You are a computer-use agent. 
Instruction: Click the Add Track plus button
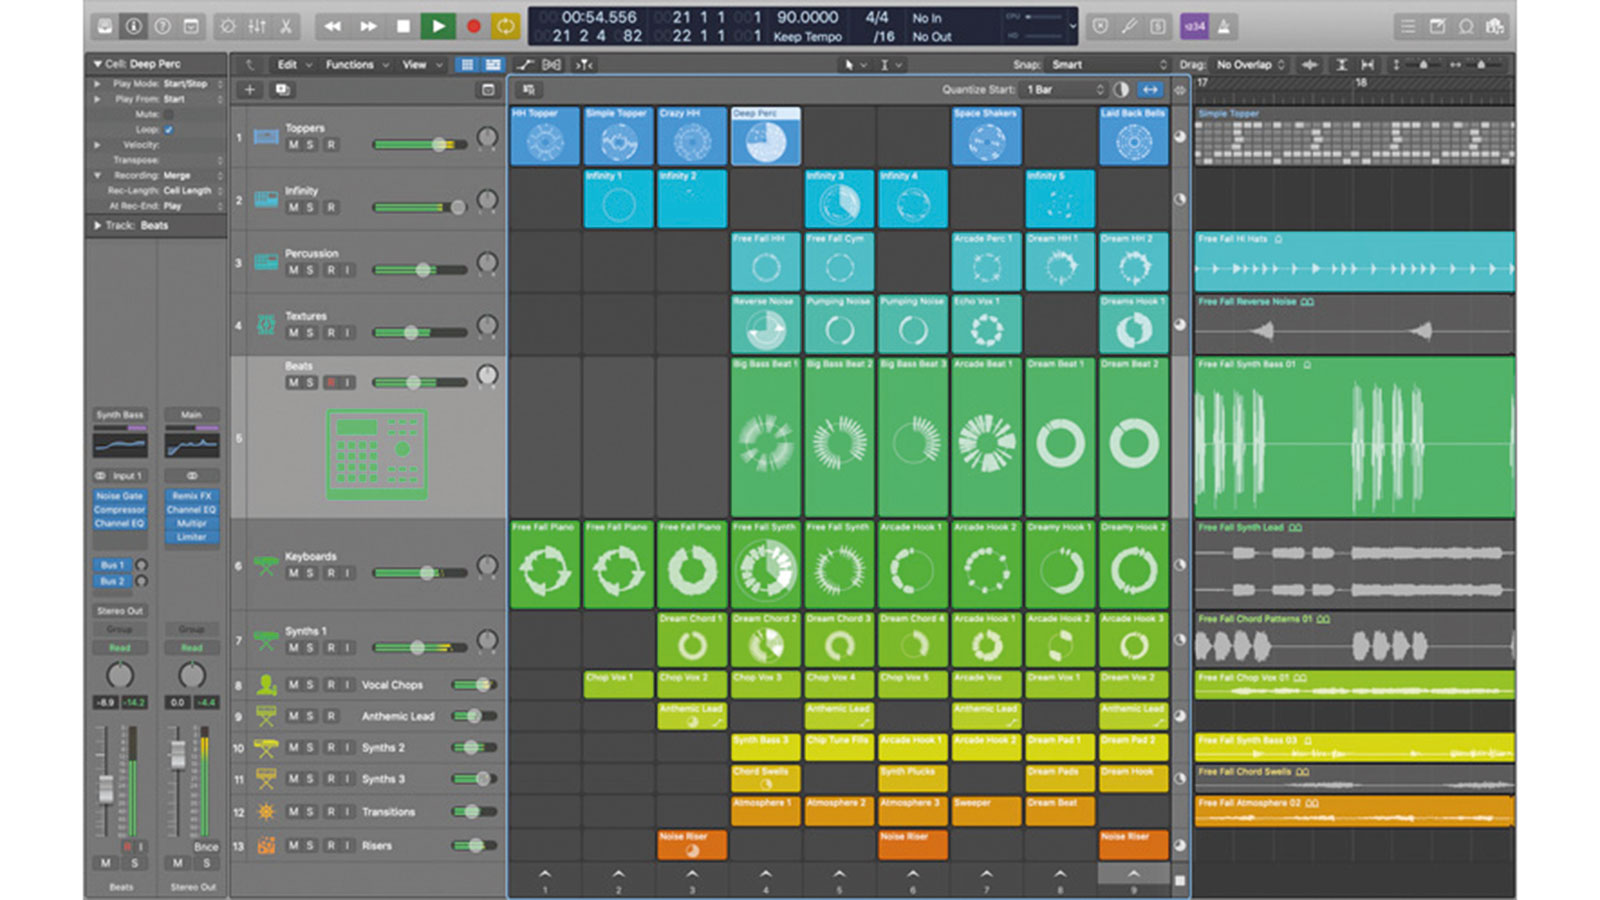(x=250, y=90)
